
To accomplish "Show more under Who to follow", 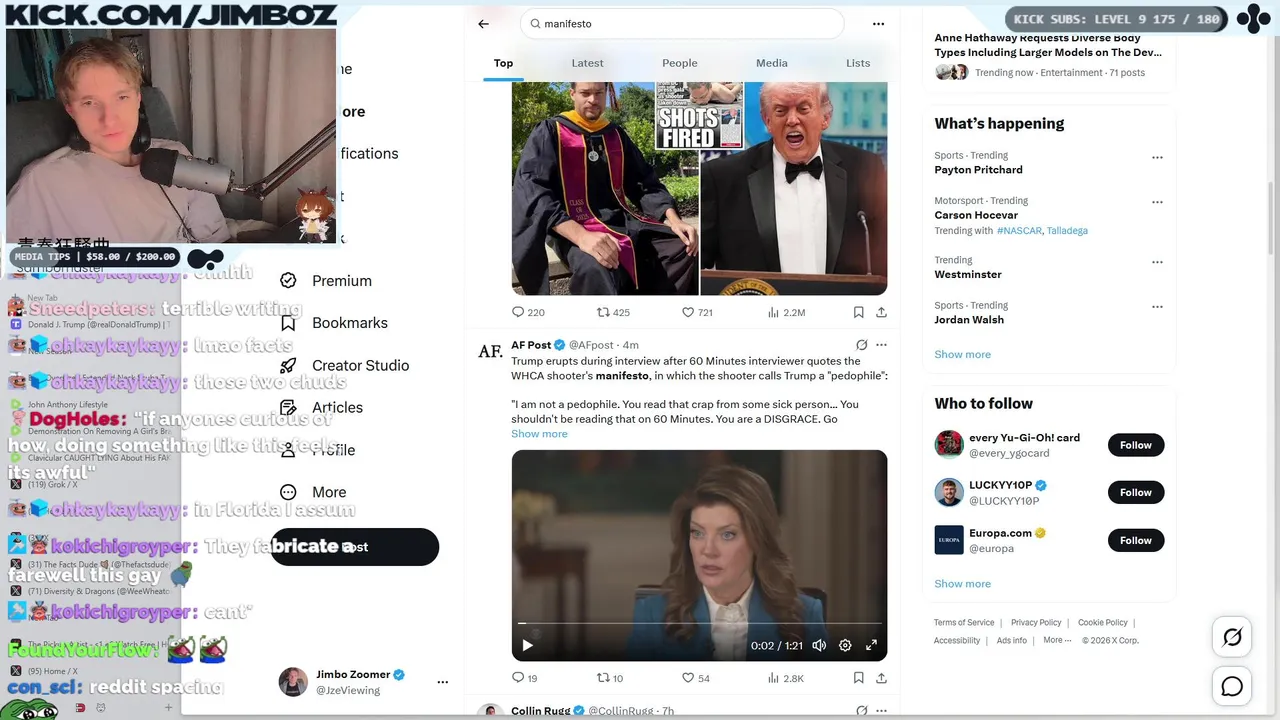I will 962,584.
